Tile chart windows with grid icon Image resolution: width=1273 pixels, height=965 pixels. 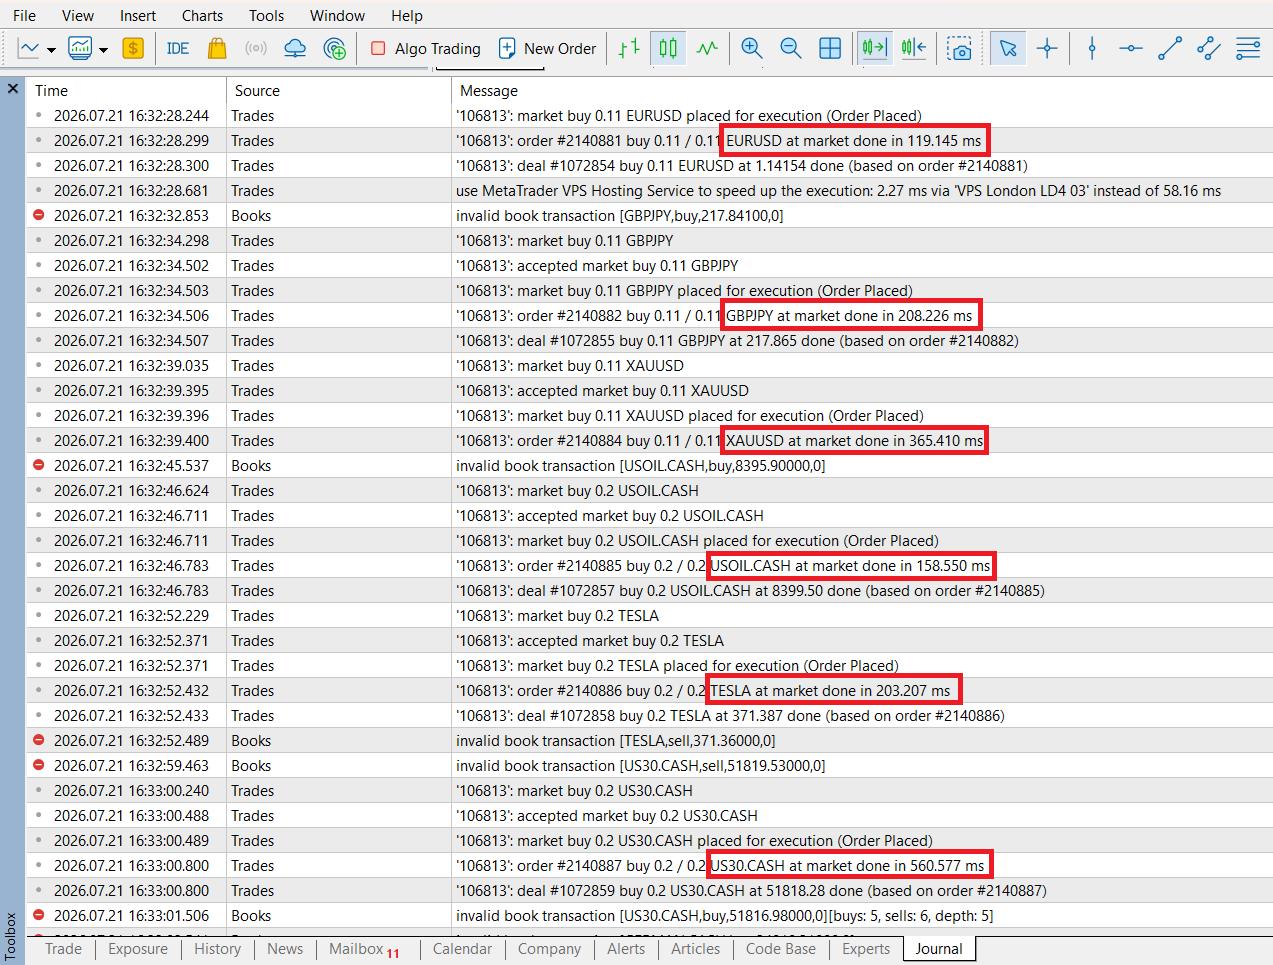point(830,48)
